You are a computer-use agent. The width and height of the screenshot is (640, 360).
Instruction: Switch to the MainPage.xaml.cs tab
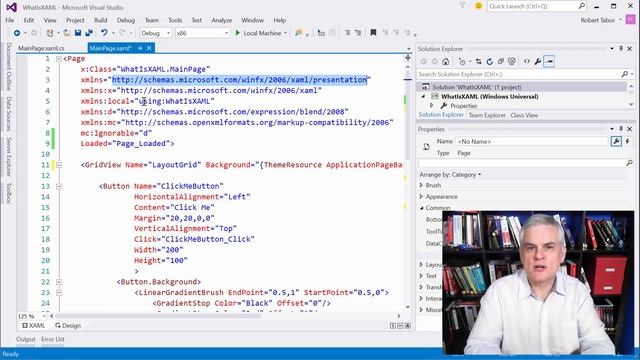tap(41, 48)
